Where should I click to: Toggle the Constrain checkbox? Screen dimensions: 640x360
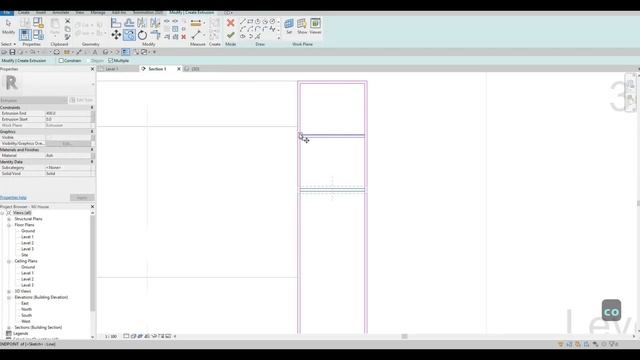(61, 60)
